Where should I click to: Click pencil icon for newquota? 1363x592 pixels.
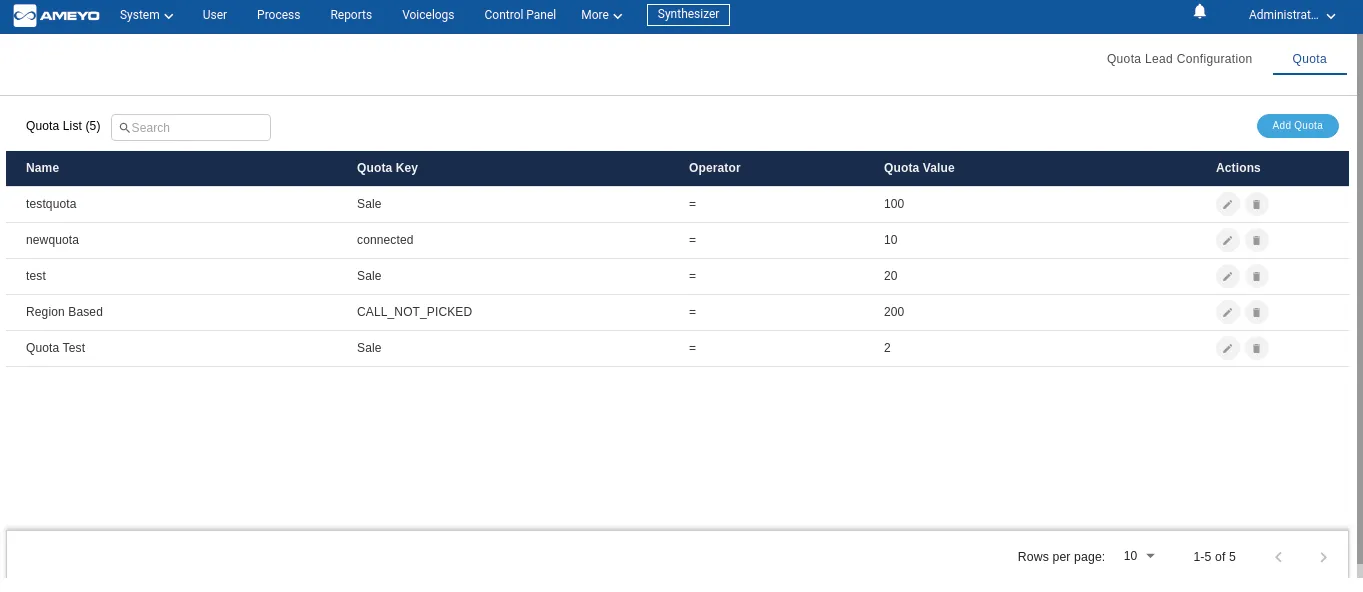(x=1227, y=240)
